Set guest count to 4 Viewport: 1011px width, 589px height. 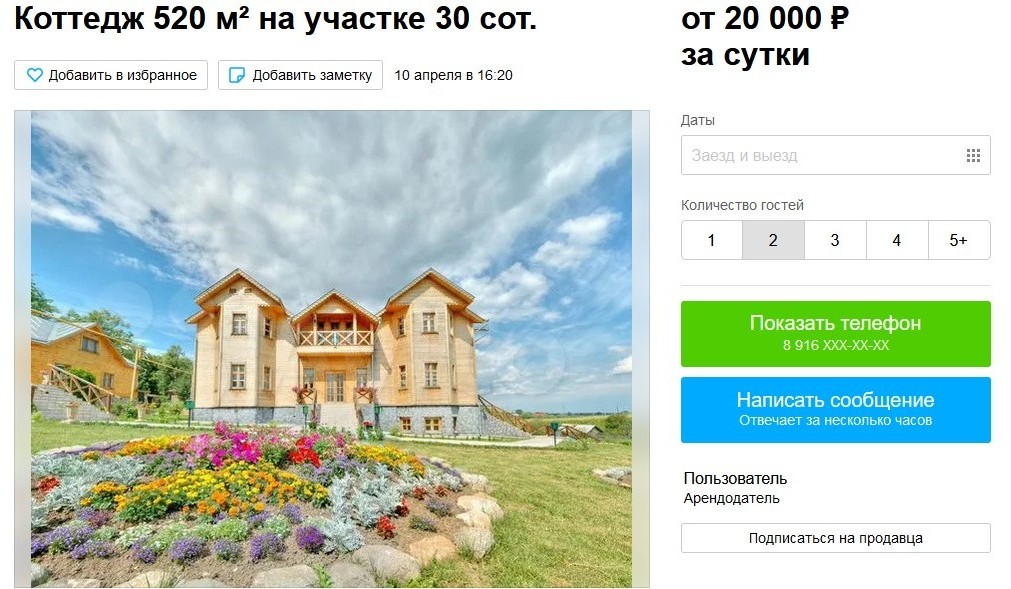click(897, 240)
